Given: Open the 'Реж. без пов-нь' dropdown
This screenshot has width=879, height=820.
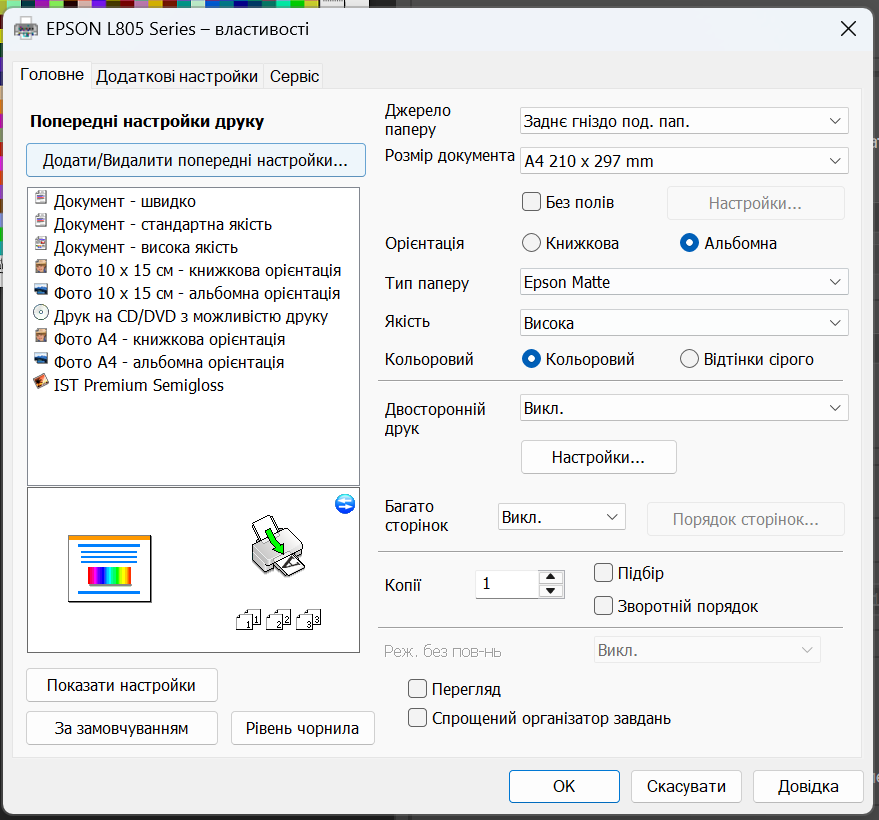Looking at the screenshot, I should point(707,650).
